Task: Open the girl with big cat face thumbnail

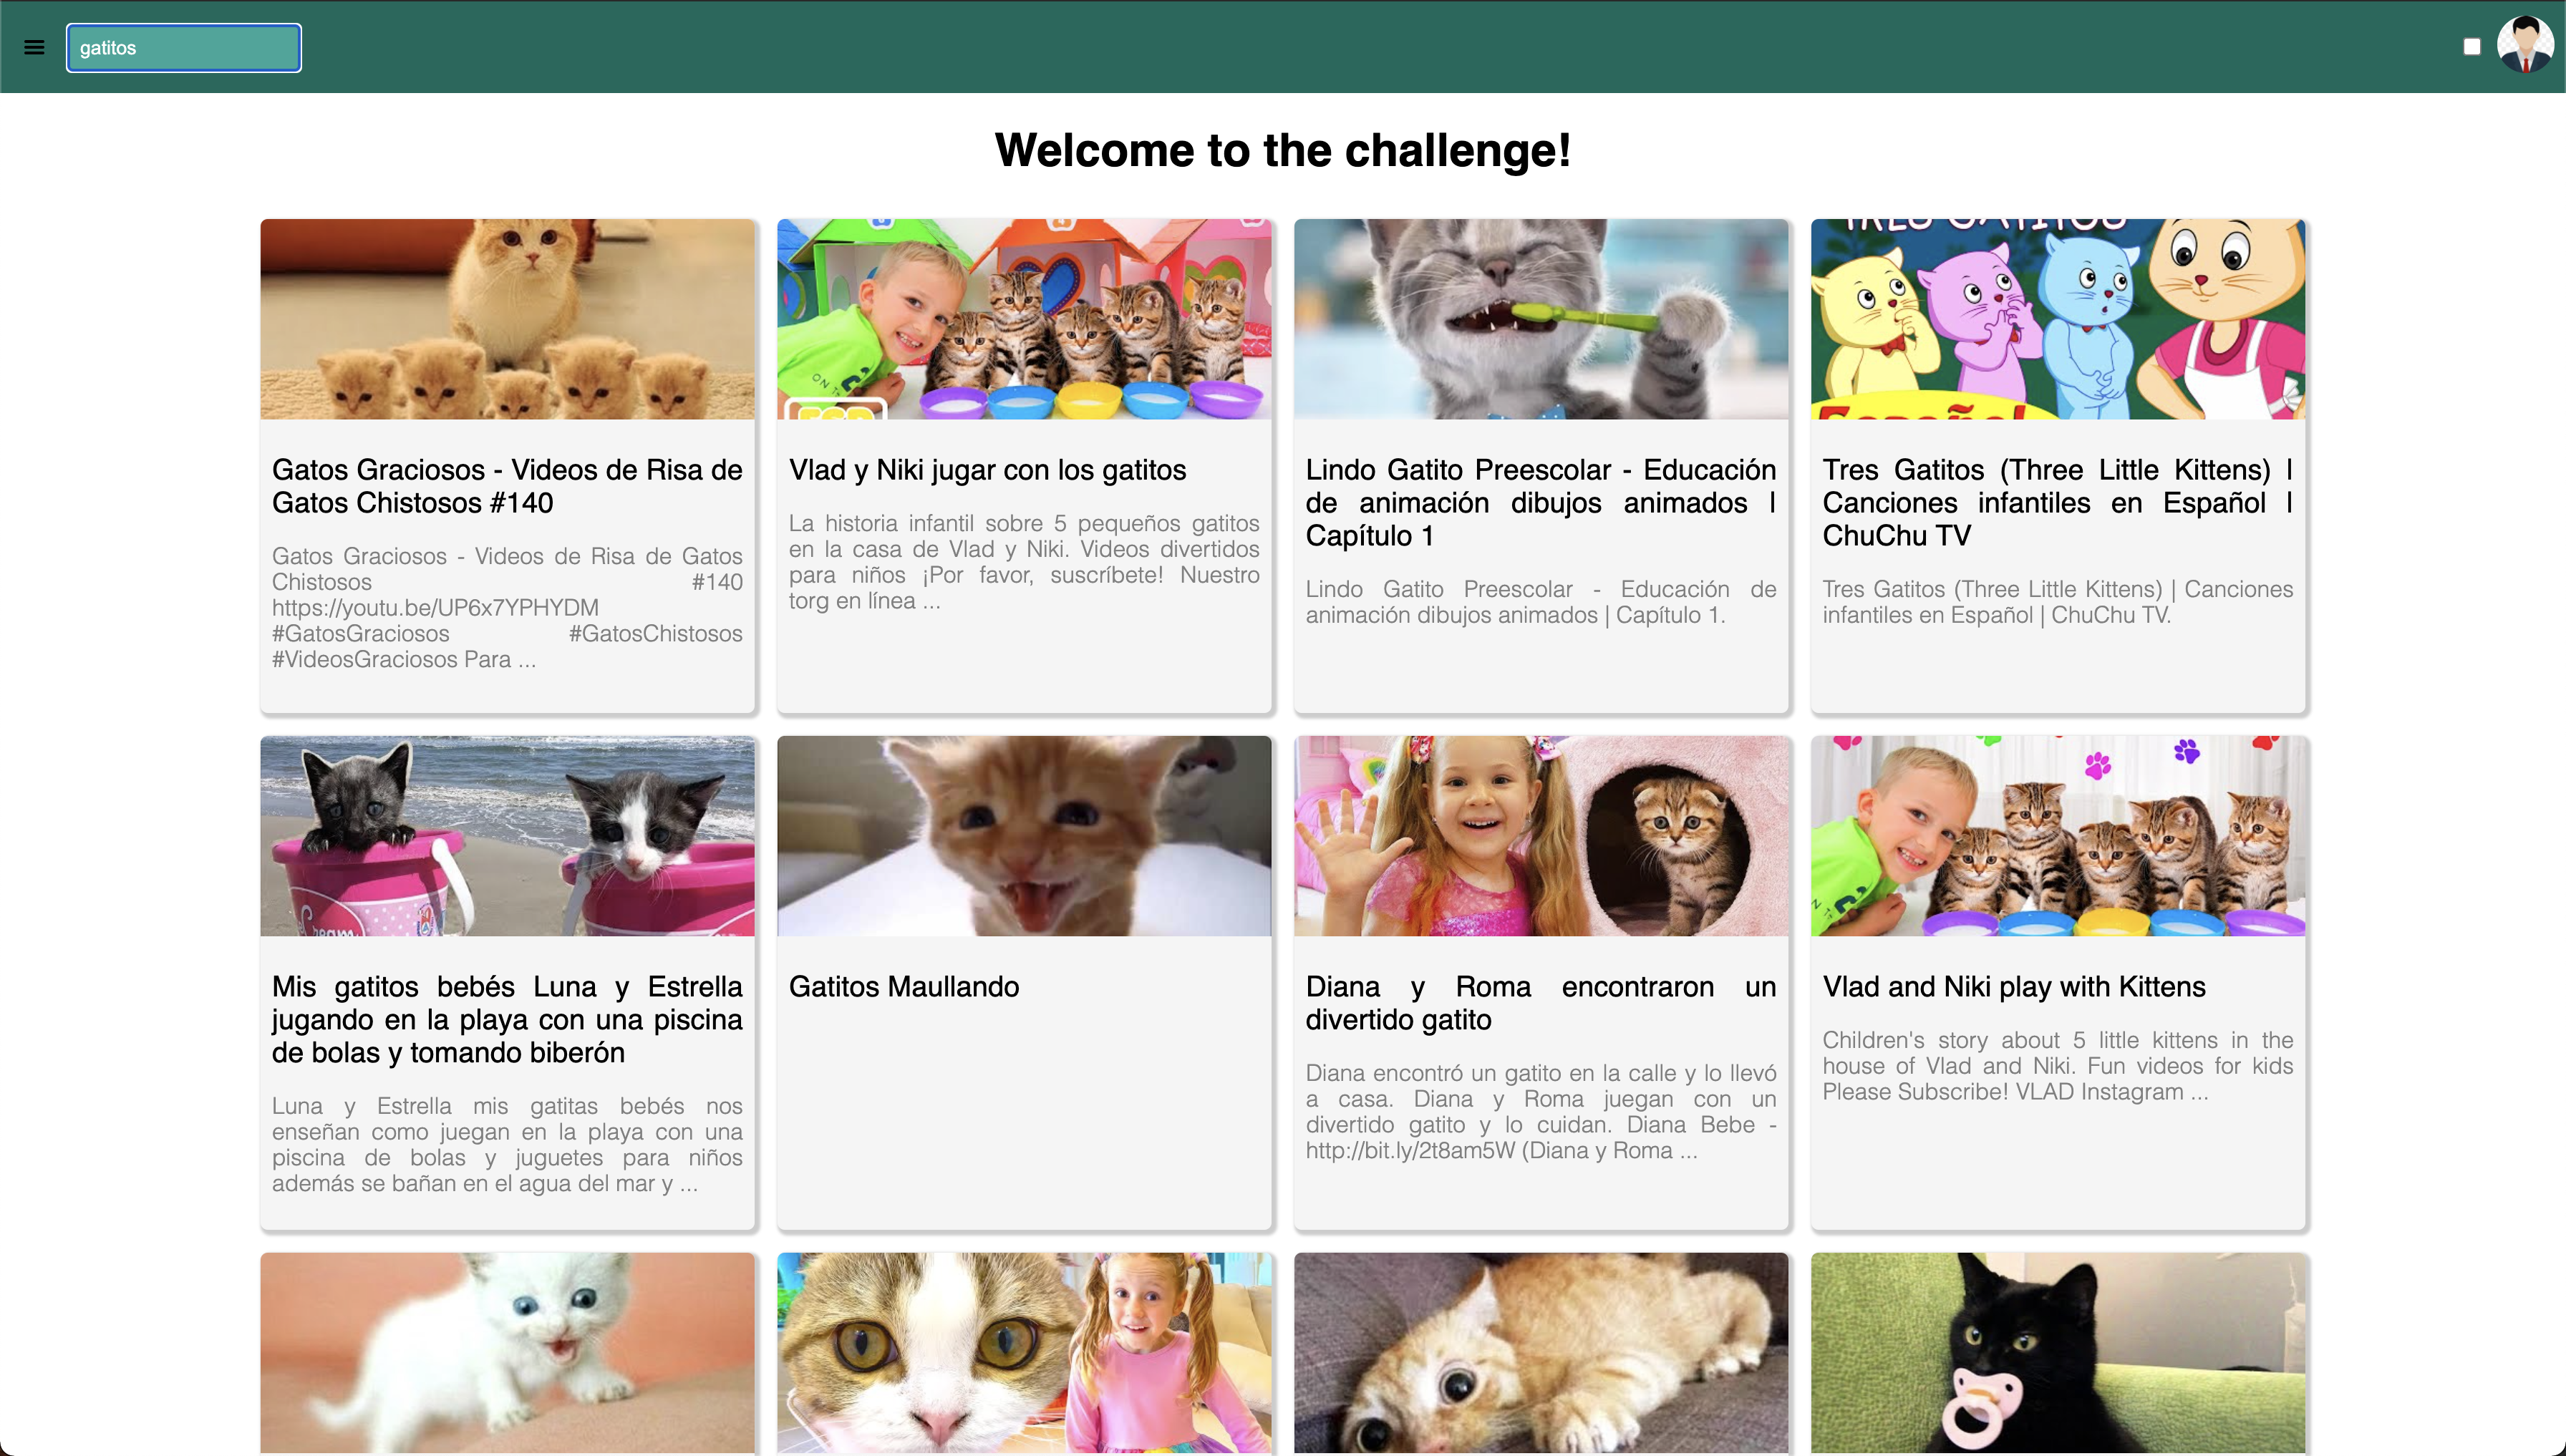Action: click(1024, 1352)
